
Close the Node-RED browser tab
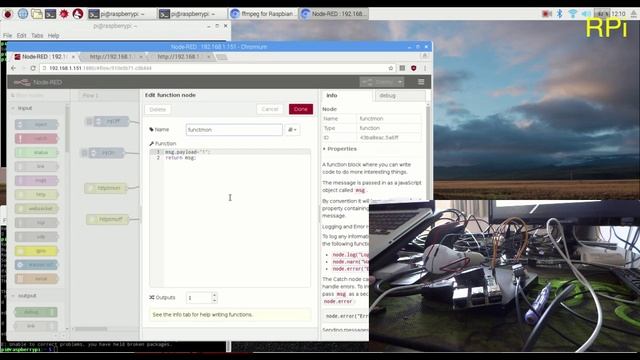(73, 57)
